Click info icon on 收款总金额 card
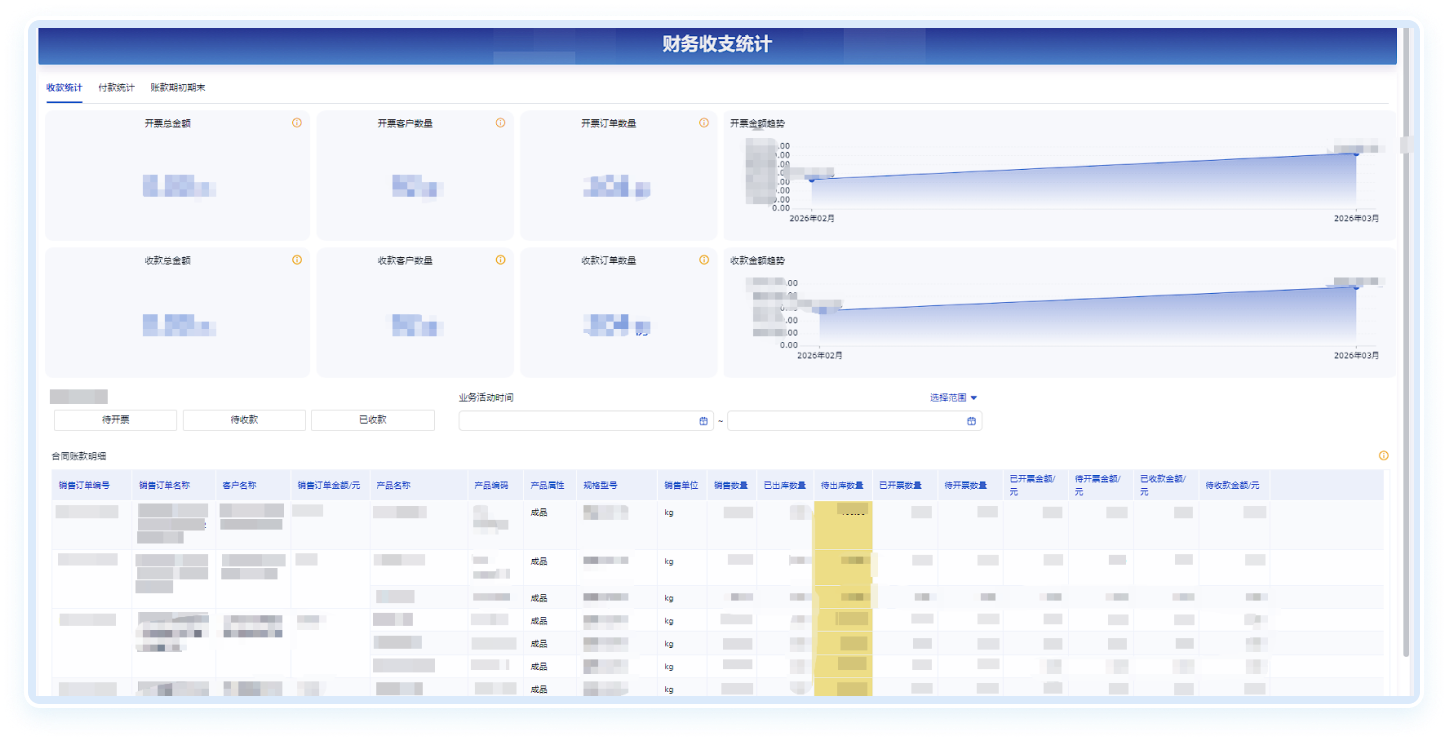 click(297, 260)
